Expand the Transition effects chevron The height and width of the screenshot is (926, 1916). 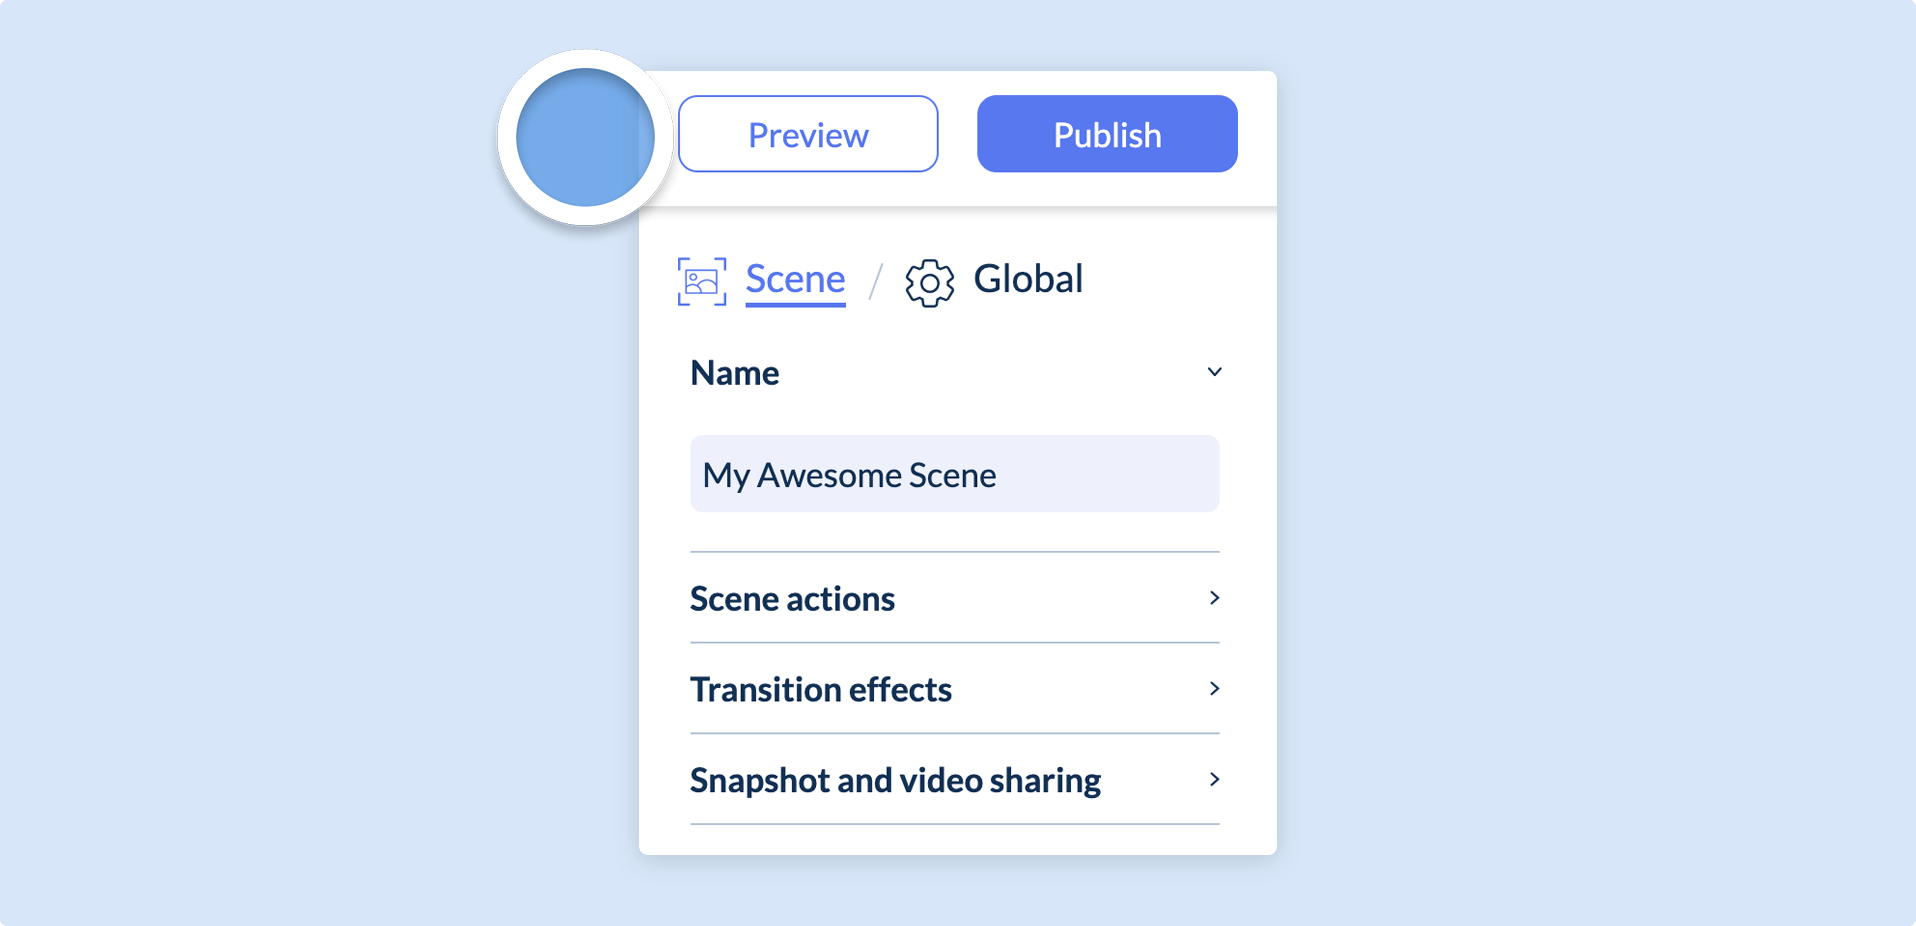point(1214,689)
